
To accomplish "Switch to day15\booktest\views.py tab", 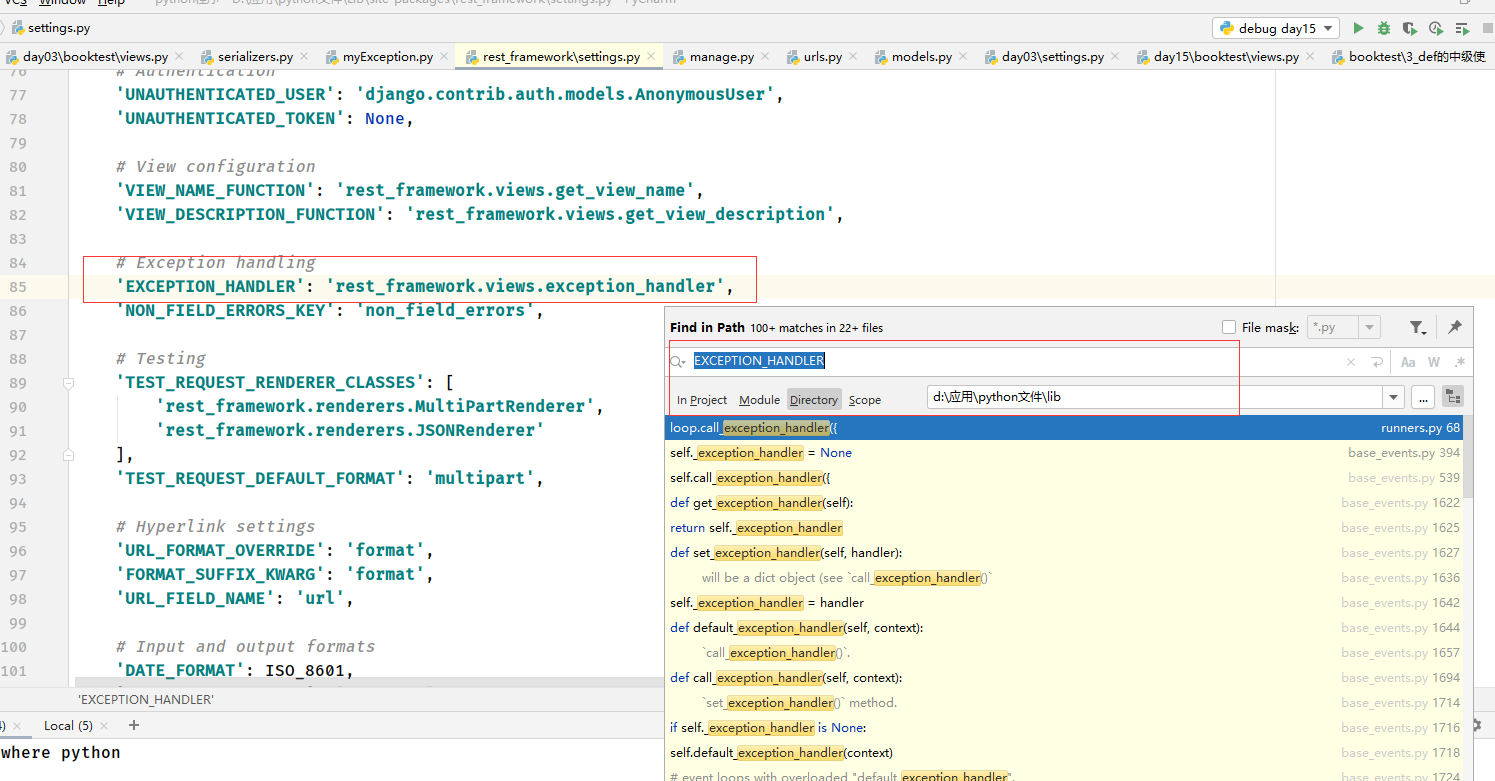I will [1226, 57].
